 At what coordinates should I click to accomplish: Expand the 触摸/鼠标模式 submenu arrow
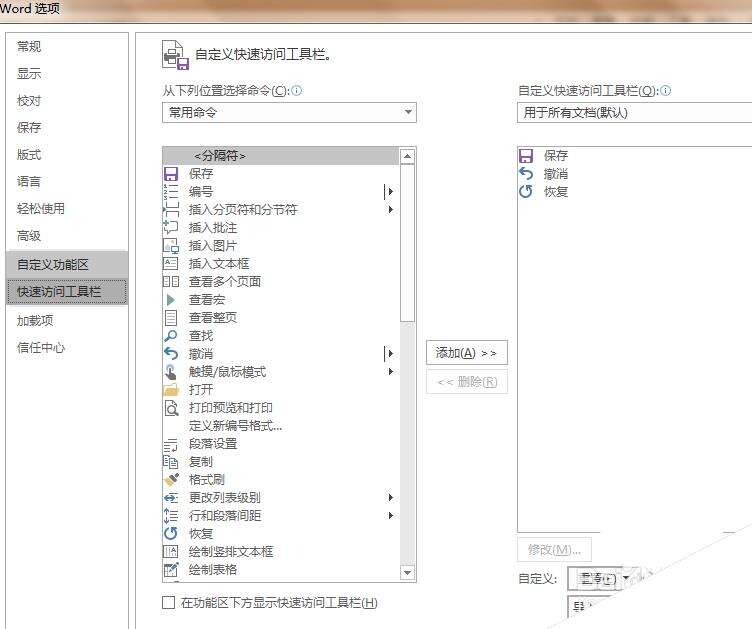pyautogui.click(x=391, y=372)
